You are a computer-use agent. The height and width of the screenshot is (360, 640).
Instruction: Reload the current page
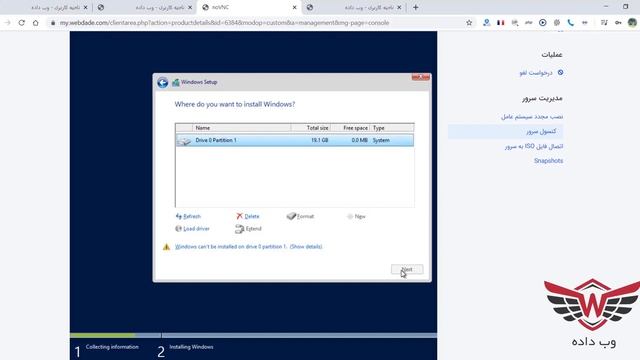[22, 23]
